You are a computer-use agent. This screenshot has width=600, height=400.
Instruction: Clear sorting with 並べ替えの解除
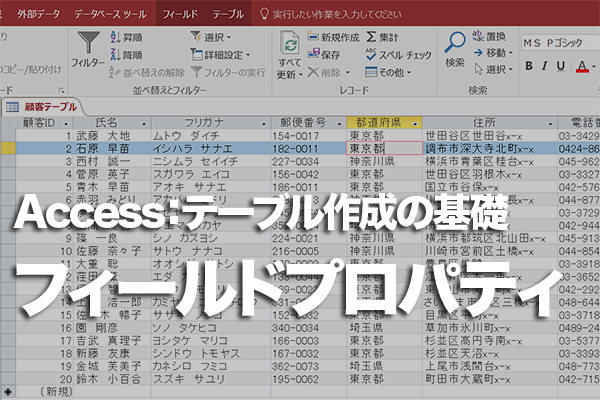point(147,72)
